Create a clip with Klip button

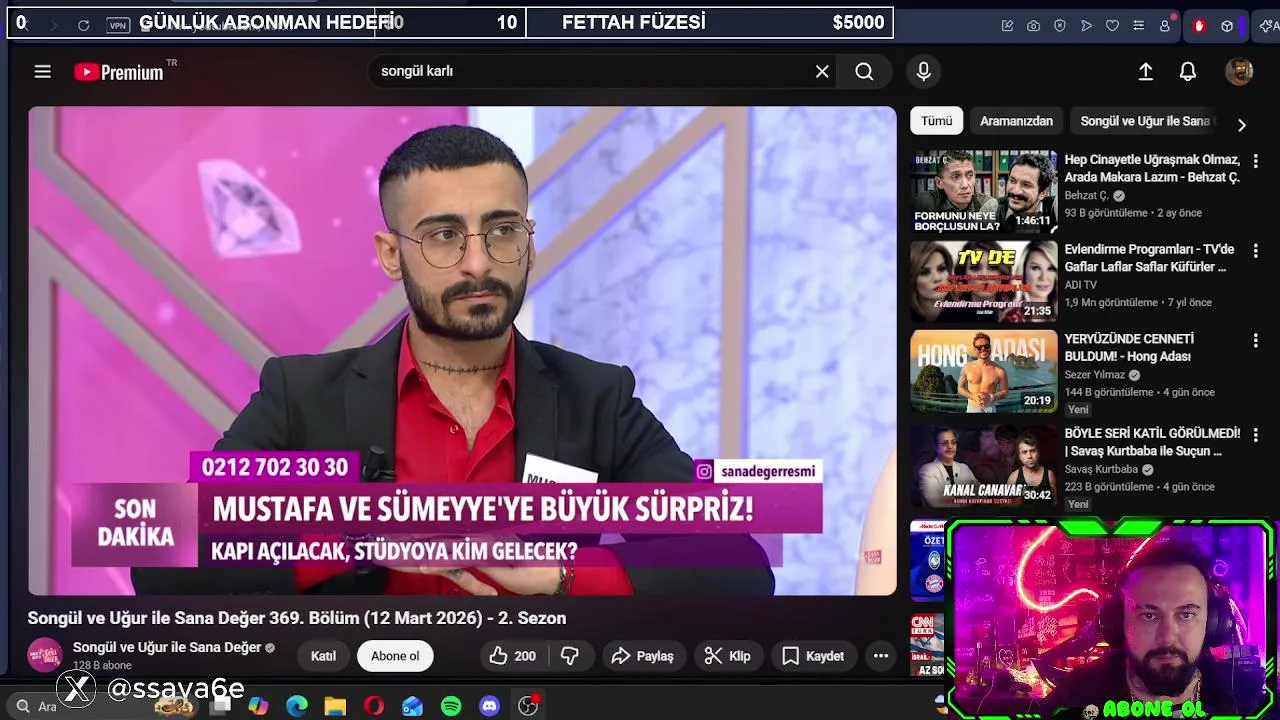(728, 656)
